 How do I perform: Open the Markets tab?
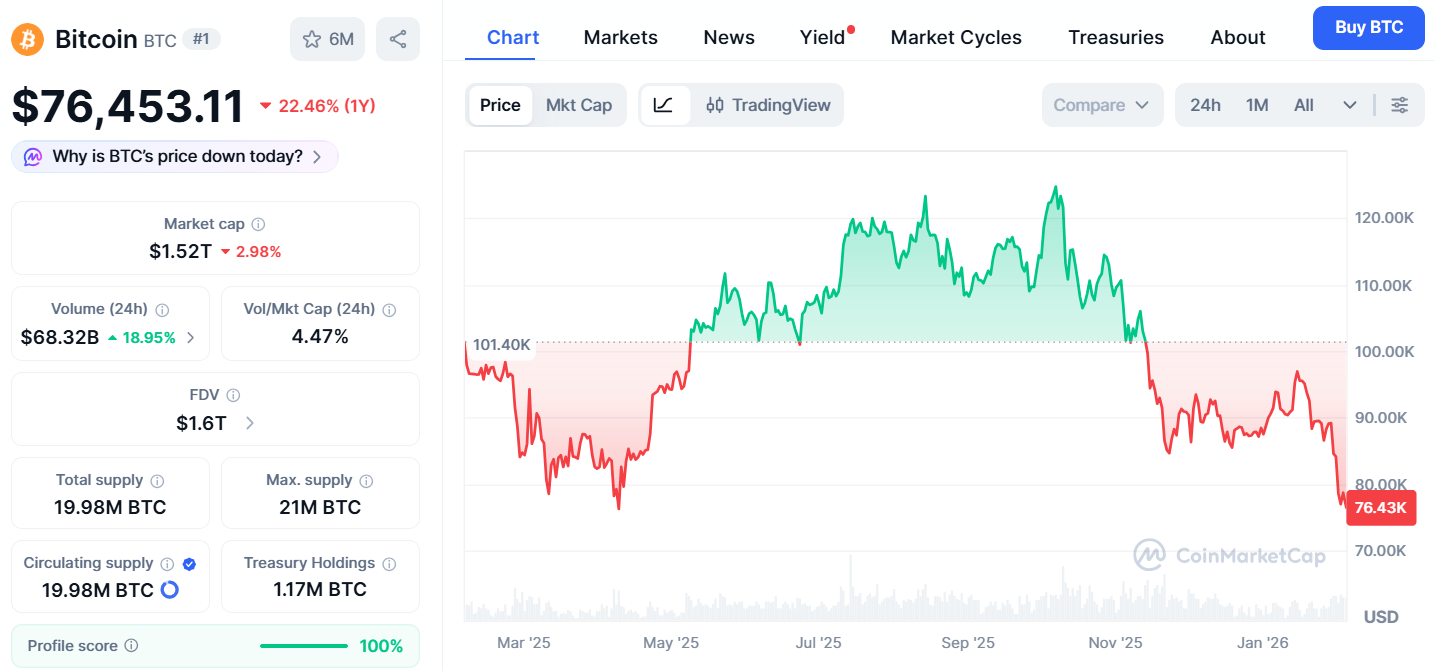pos(620,38)
